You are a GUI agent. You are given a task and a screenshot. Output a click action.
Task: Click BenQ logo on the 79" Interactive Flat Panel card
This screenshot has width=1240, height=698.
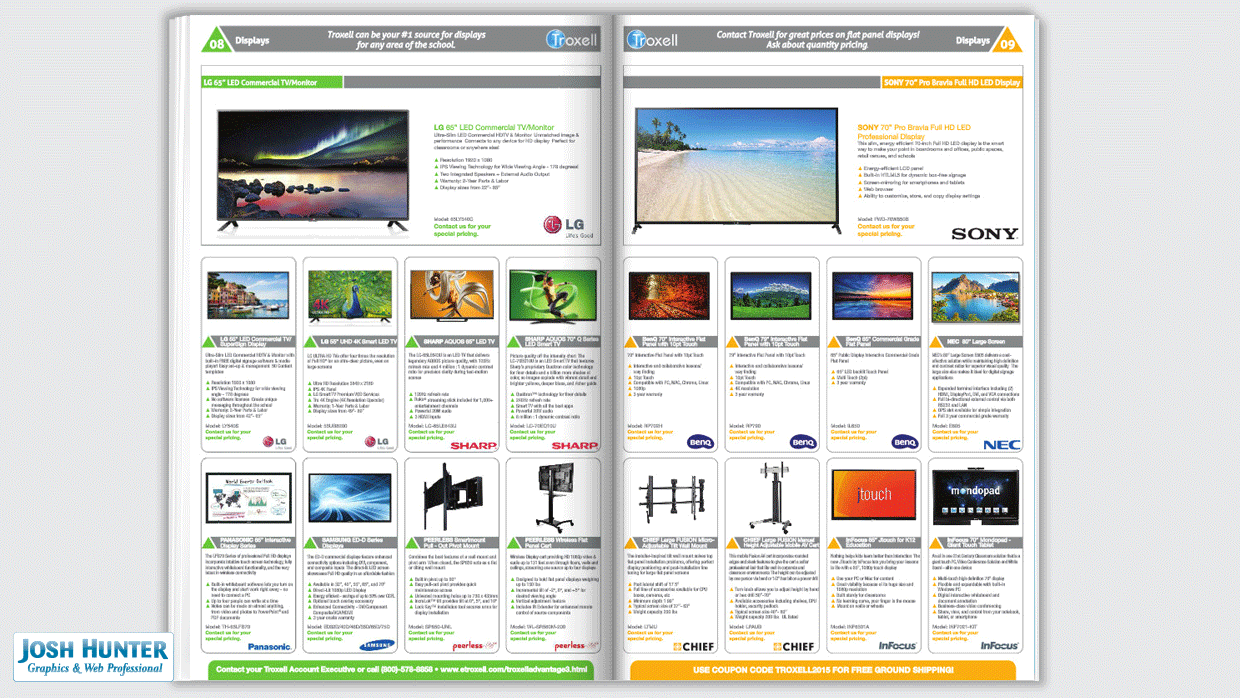click(803, 441)
